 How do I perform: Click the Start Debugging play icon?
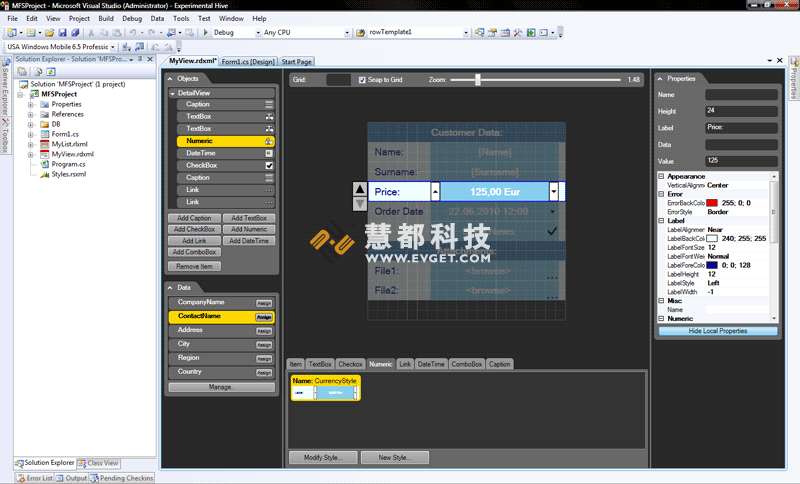click(x=205, y=32)
